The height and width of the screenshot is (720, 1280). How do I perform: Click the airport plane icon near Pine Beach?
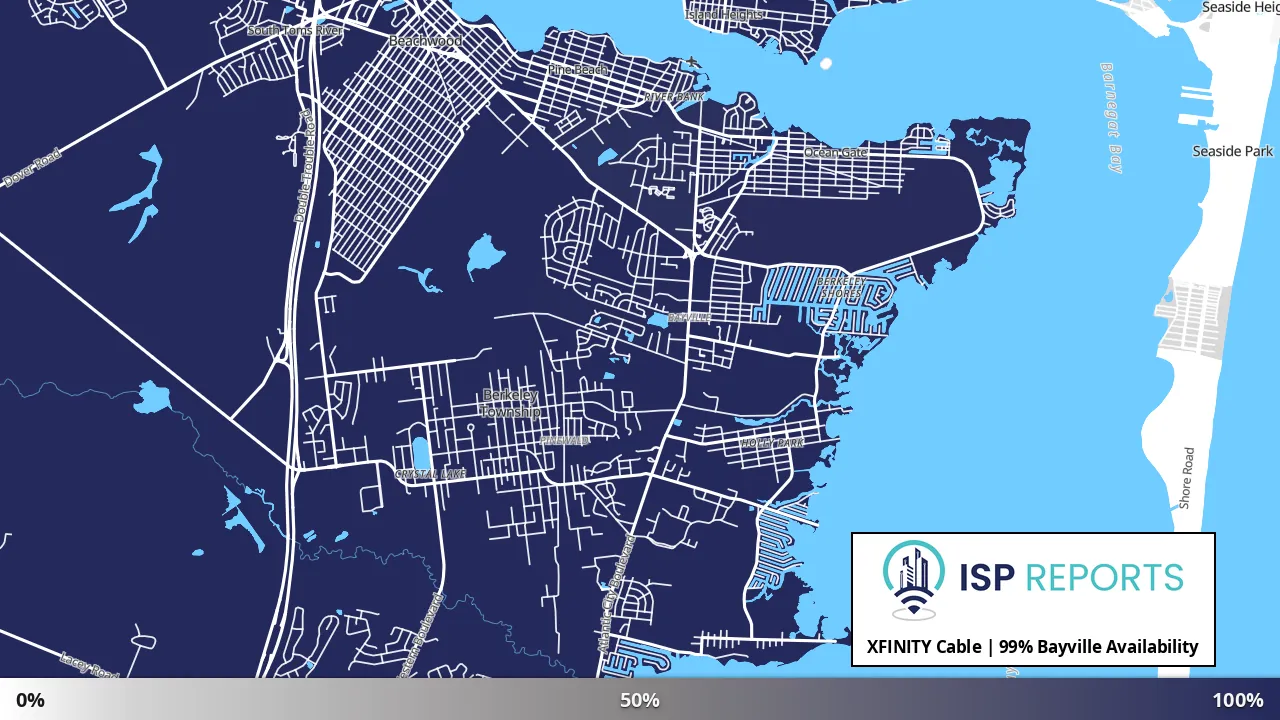(694, 63)
